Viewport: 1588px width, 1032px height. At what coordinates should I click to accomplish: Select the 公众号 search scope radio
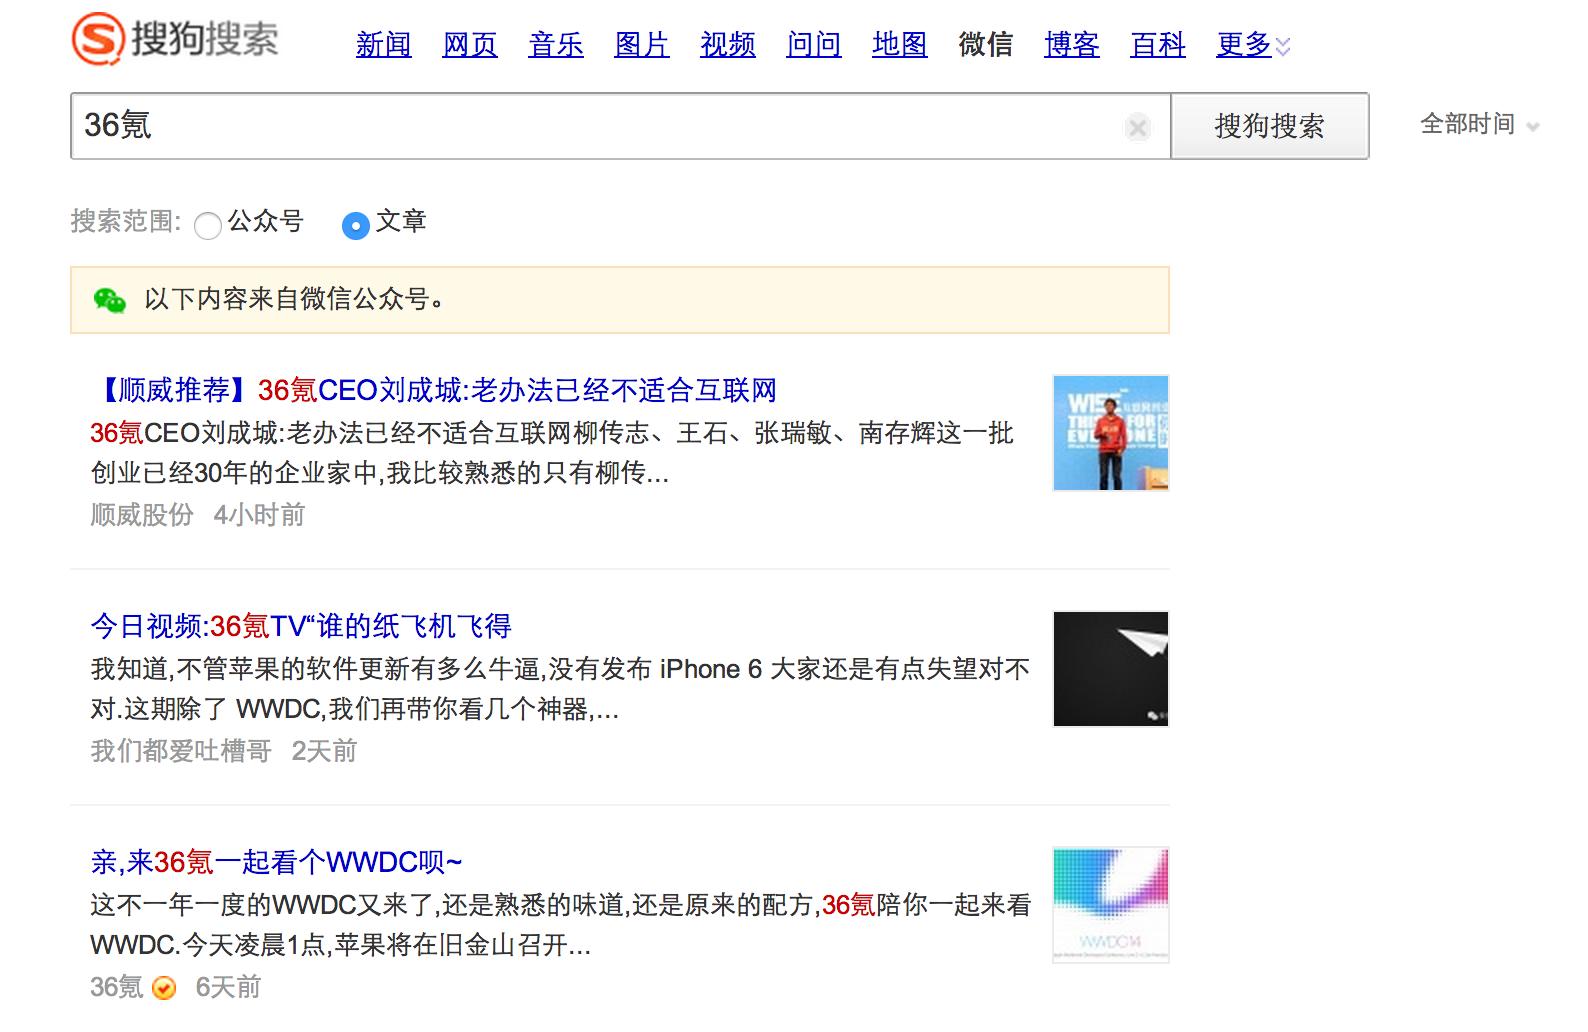point(208,226)
